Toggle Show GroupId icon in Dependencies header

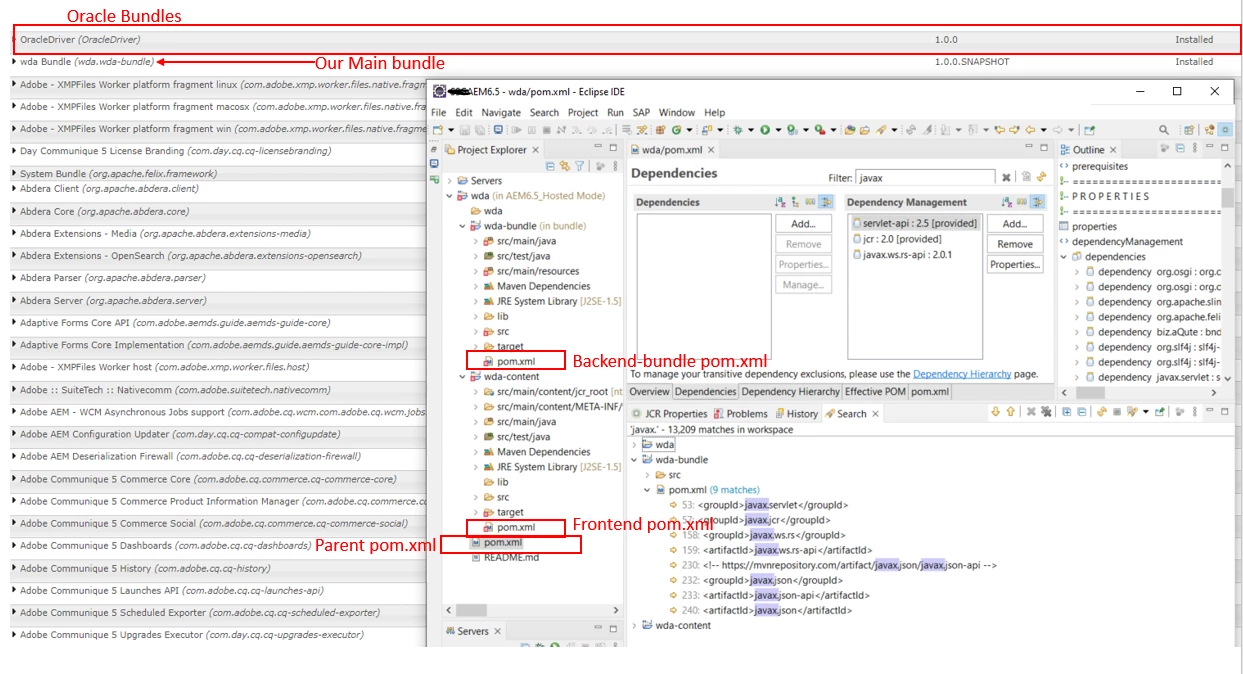(x=811, y=202)
